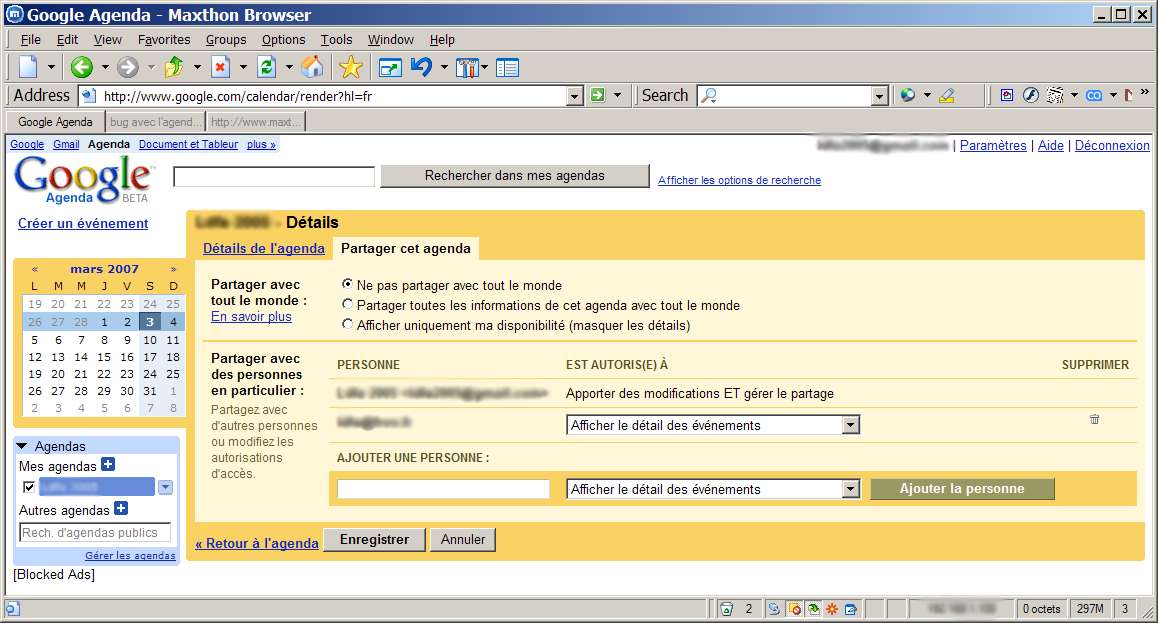Go to next month in the mini calendar

174,269
